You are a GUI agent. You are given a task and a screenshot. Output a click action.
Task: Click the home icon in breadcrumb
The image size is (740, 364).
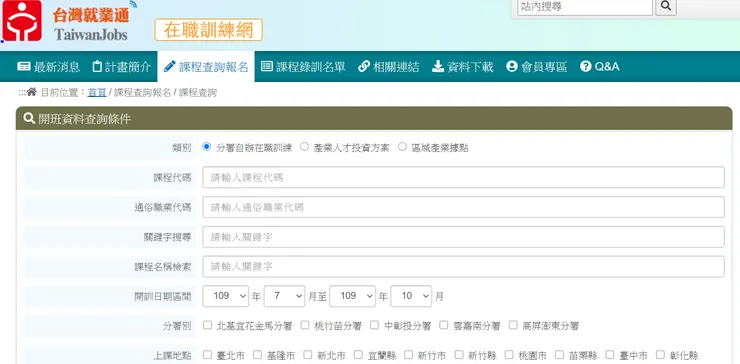pos(32,92)
